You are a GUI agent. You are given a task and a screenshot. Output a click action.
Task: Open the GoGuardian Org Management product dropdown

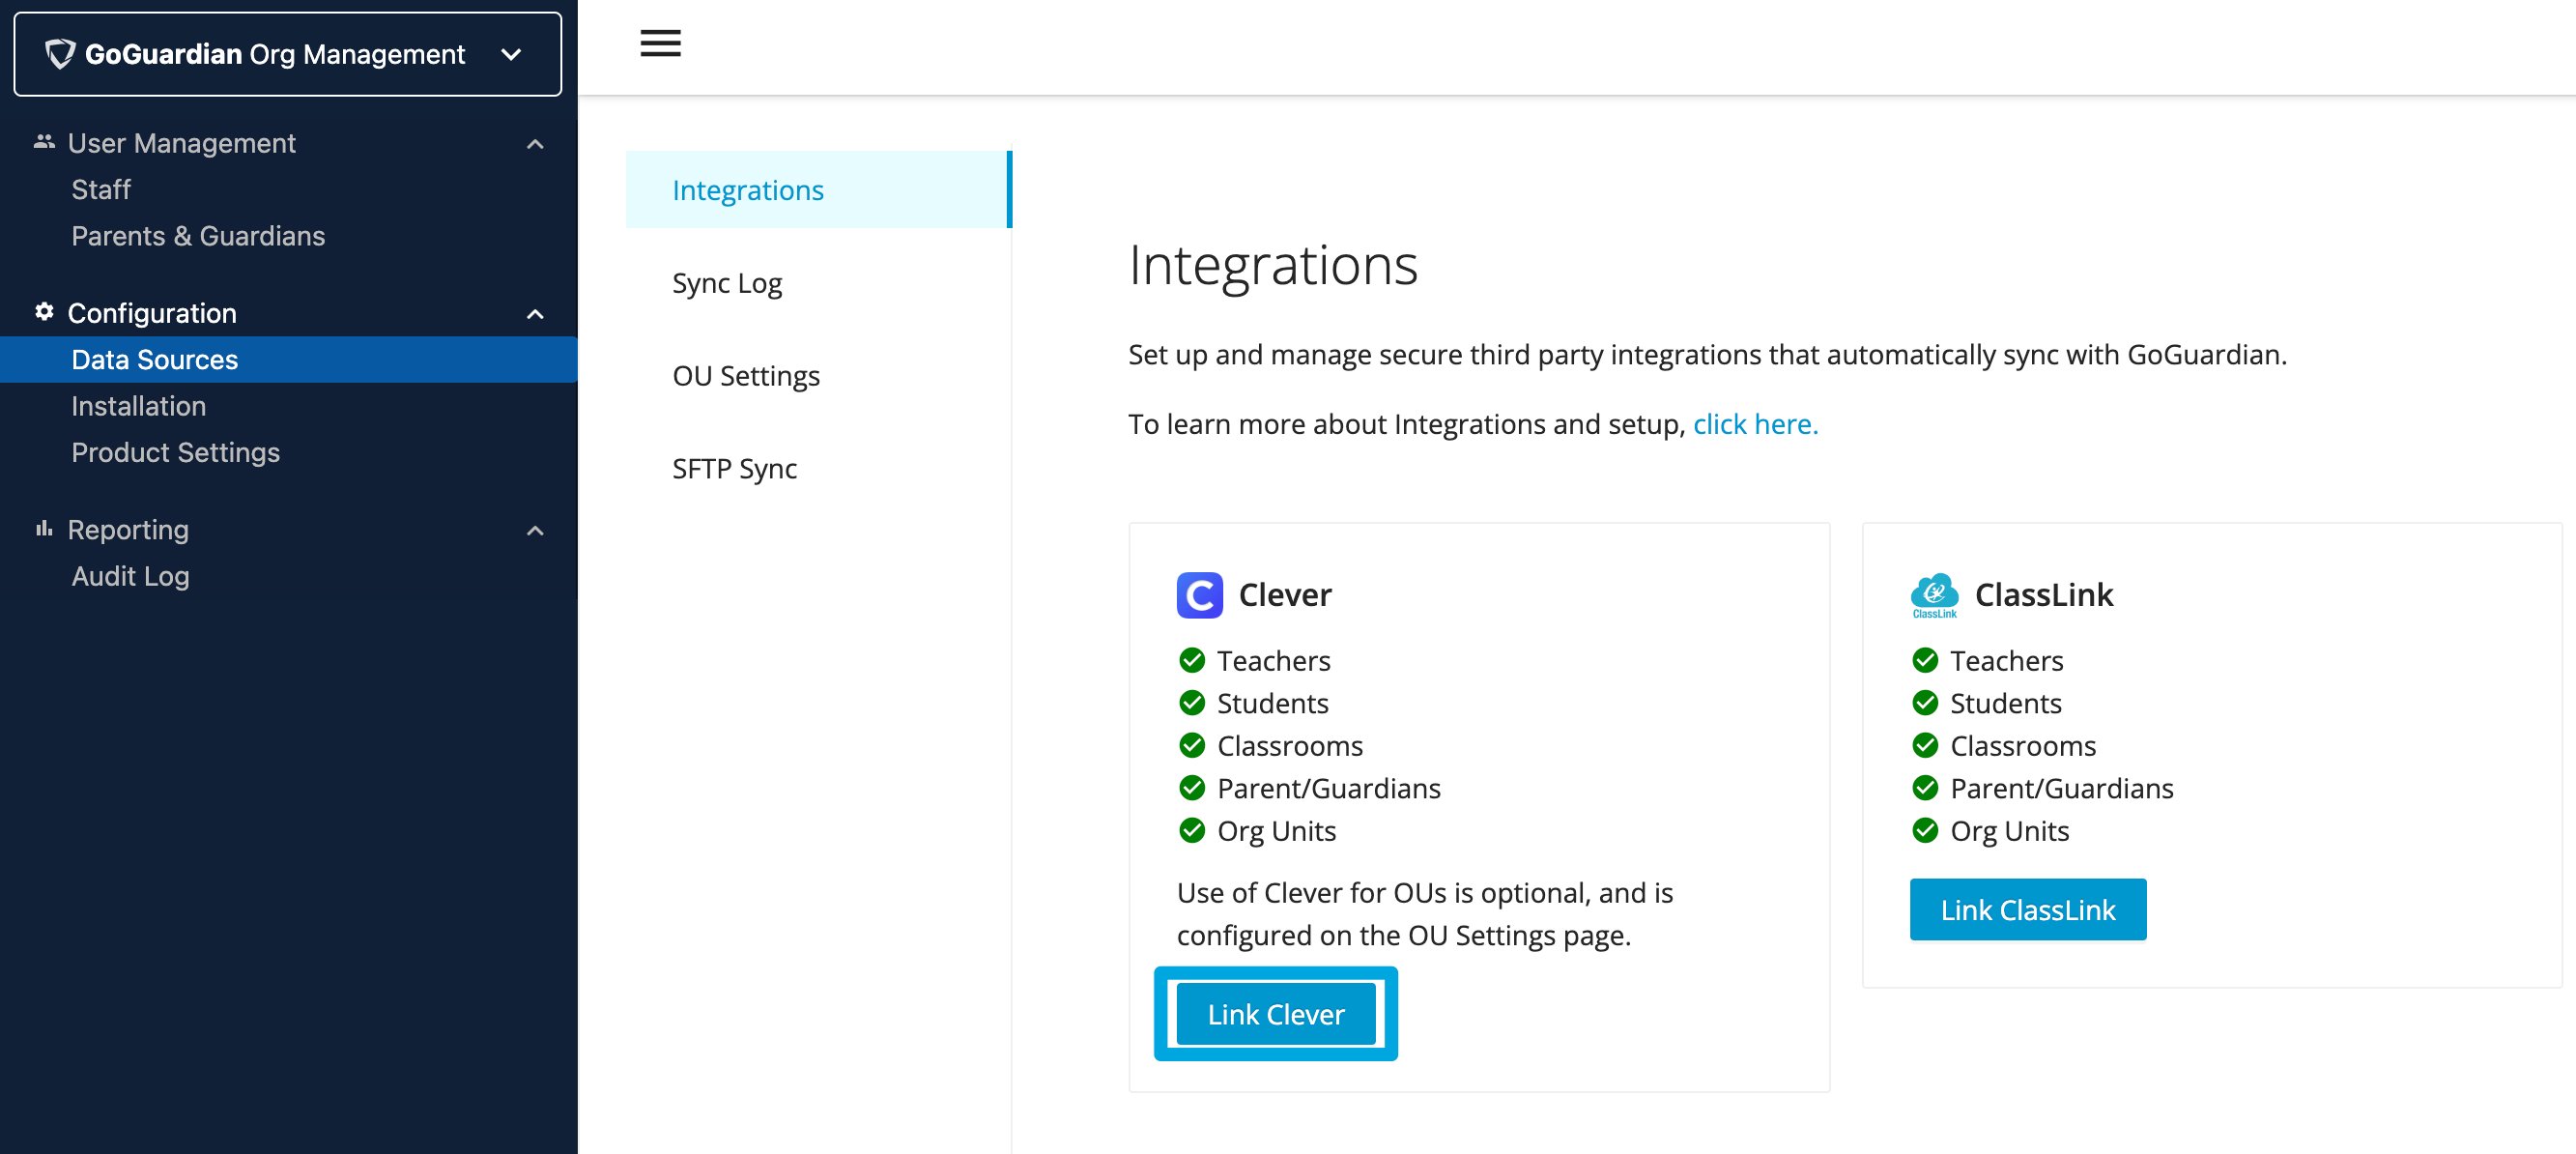288,54
